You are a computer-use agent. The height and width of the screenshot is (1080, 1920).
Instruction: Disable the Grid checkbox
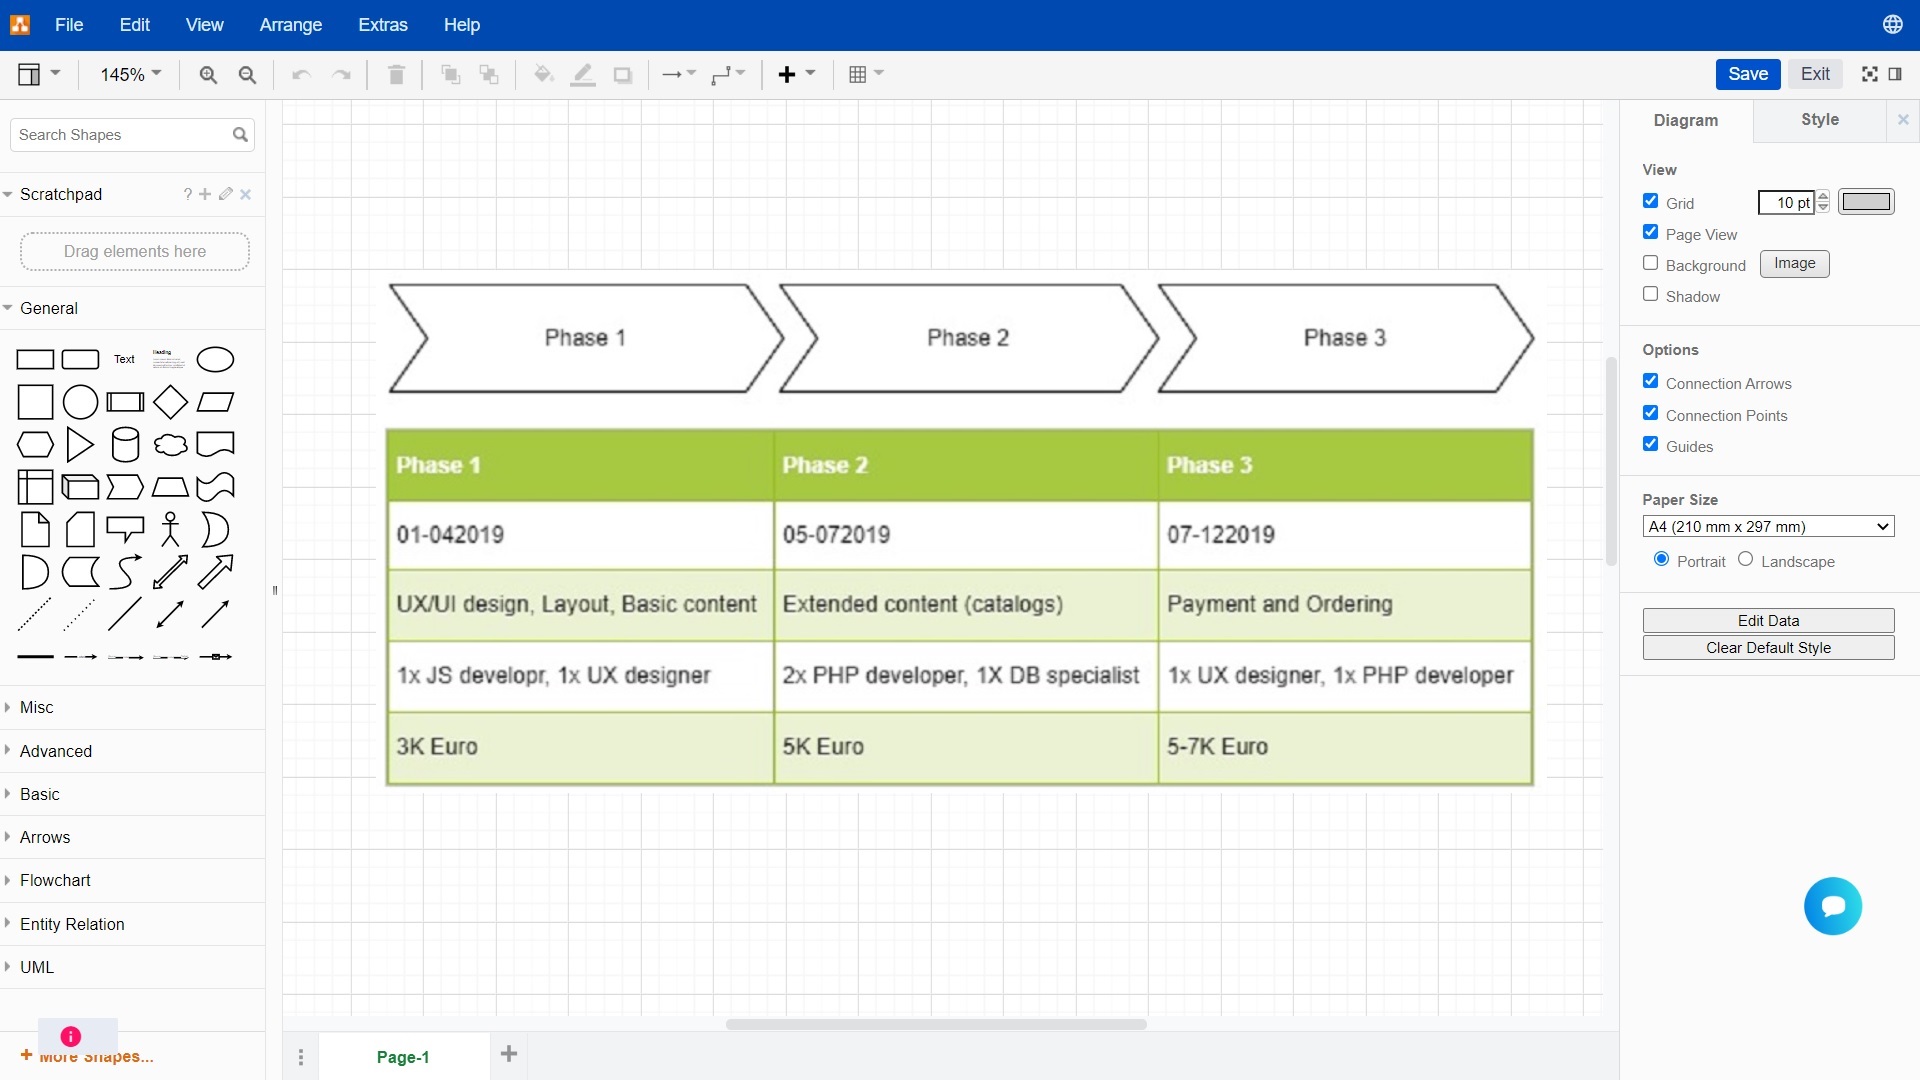tap(1651, 201)
